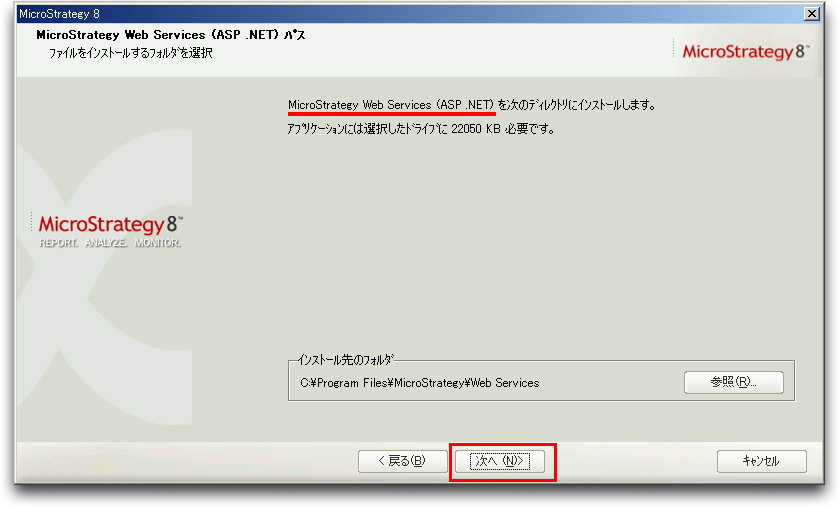
Task: Close the MicroStrategy 8 installer window
Action: (812, 13)
